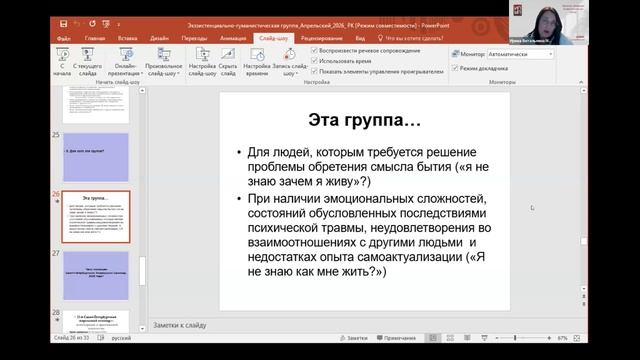The width and height of the screenshot is (640, 360).
Task: Click the slide counter Слайд 26 из 33
Action: (x=71, y=338)
